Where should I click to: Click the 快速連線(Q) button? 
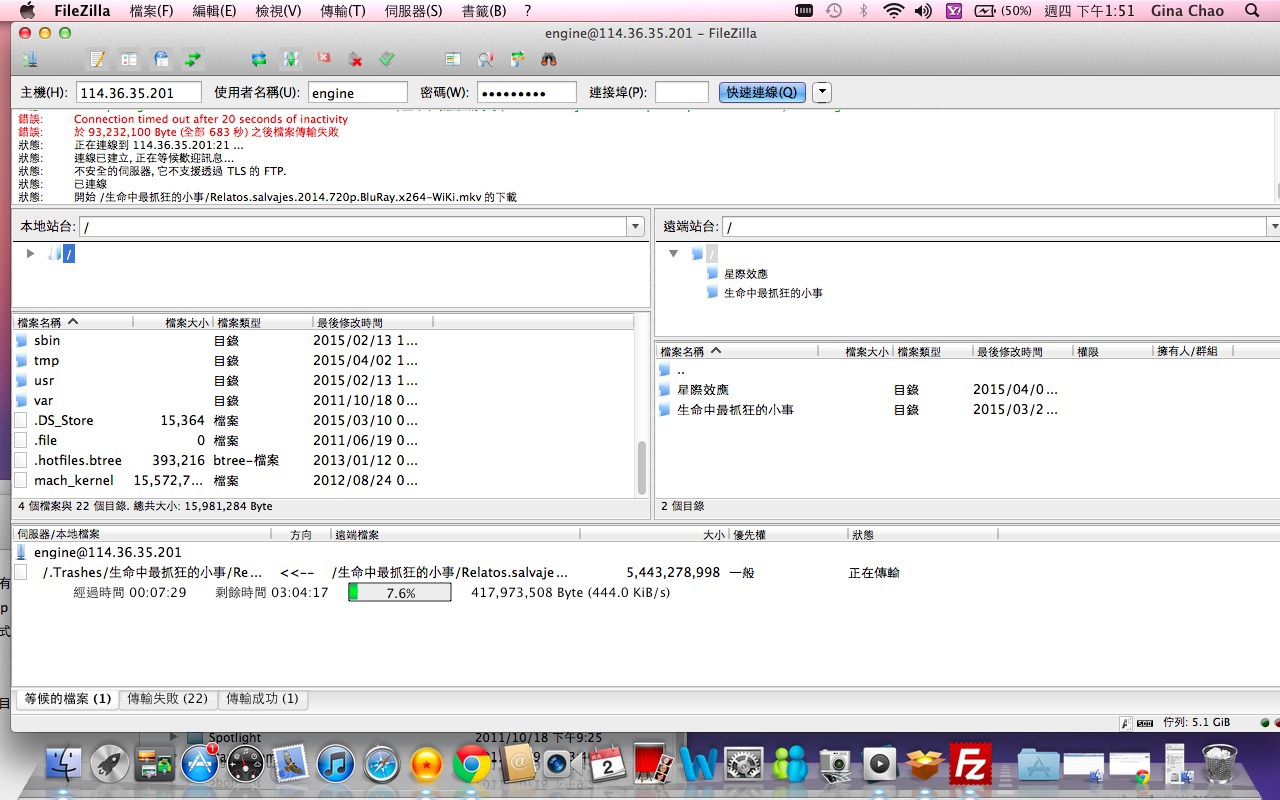coord(761,92)
